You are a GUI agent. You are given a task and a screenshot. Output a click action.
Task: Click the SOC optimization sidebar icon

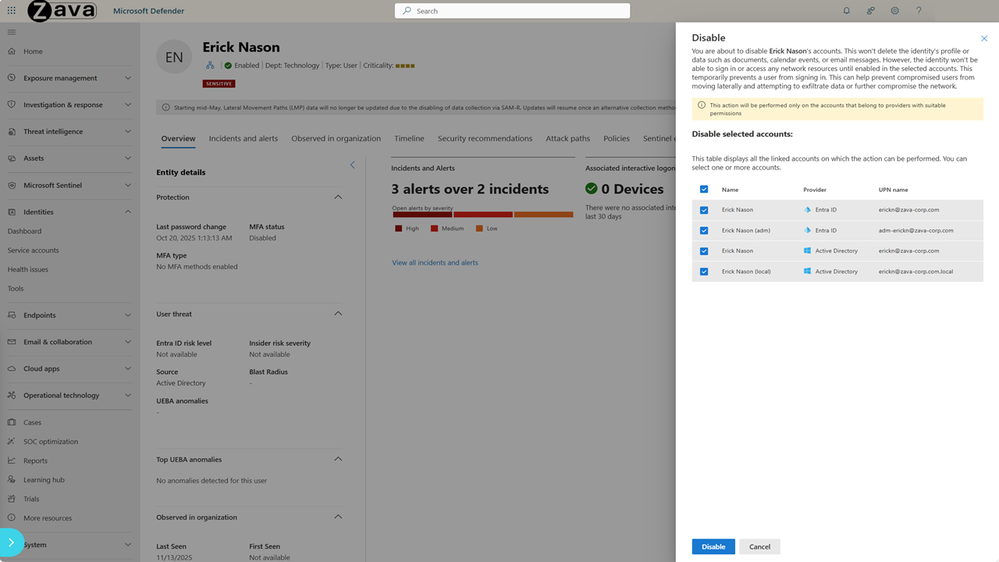(11, 441)
